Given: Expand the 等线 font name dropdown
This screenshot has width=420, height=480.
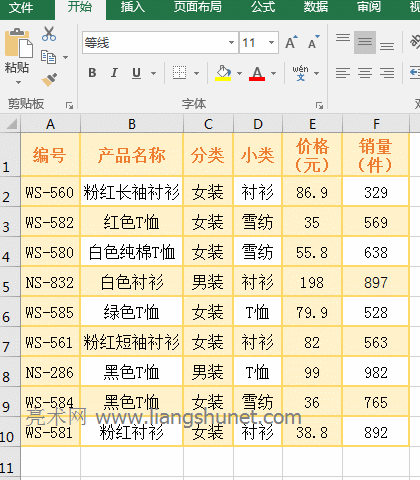Looking at the screenshot, I should point(231,42).
